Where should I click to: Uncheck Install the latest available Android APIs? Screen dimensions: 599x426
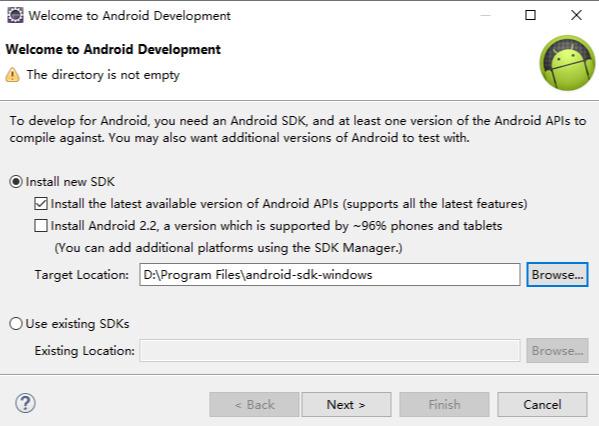coord(41,204)
